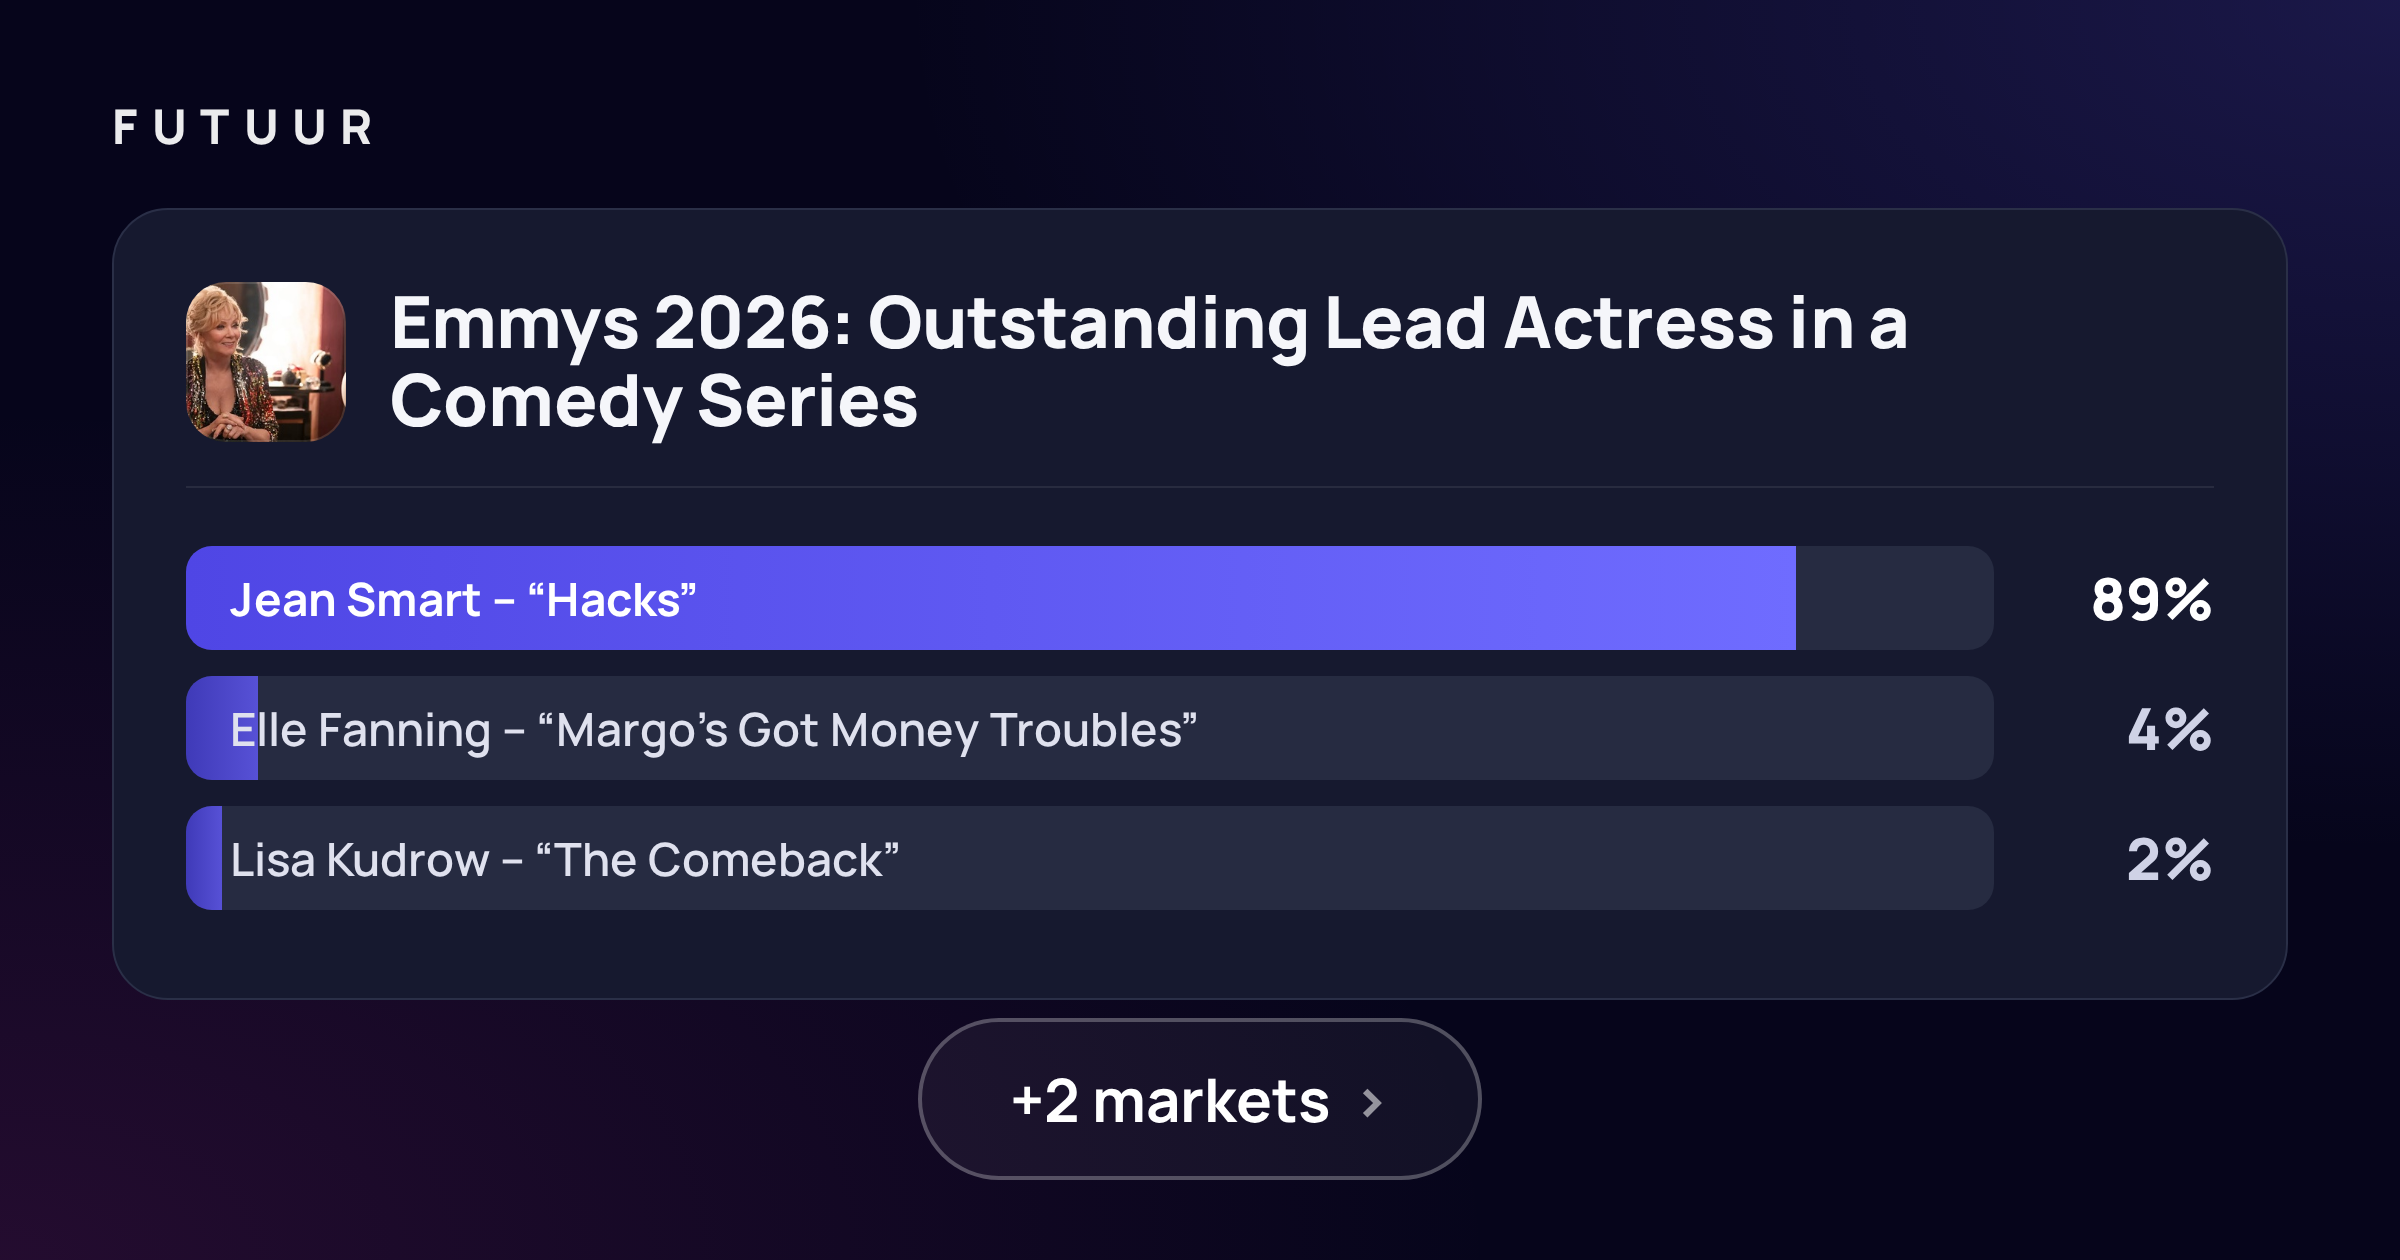The width and height of the screenshot is (2400, 1260).
Task: Select Elle Fanning – "Margo's Got Money Troubles" label
Action: pyautogui.click(x=713, y=731)
